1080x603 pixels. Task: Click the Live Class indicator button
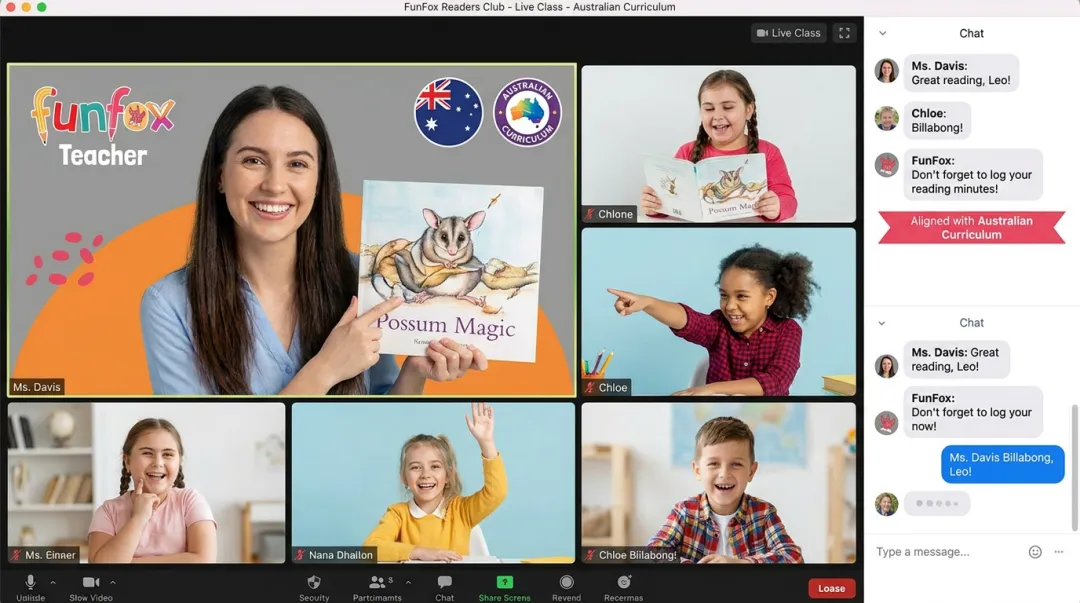point(789,33)
